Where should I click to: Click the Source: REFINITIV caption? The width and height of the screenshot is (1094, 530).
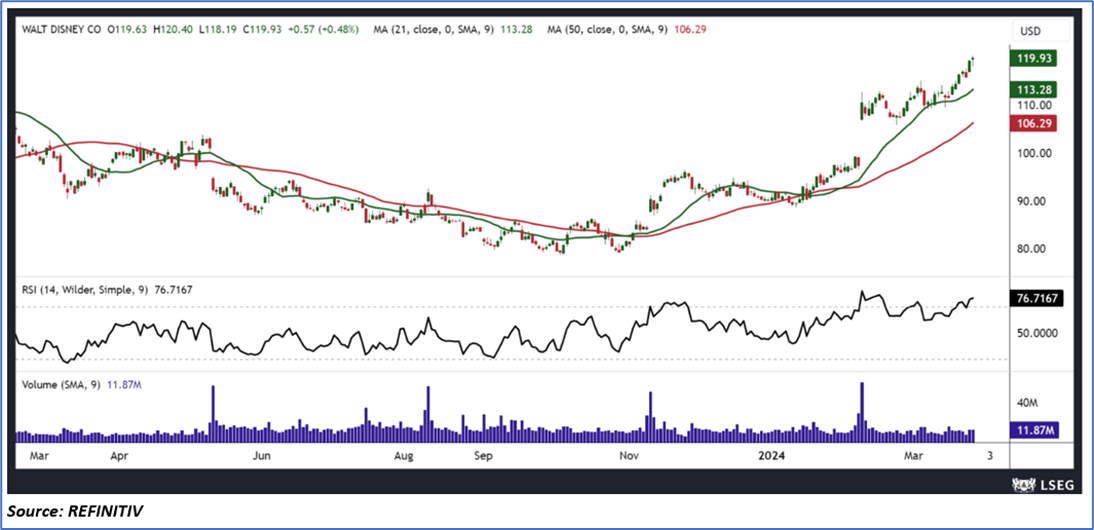(x=77, y=513)
